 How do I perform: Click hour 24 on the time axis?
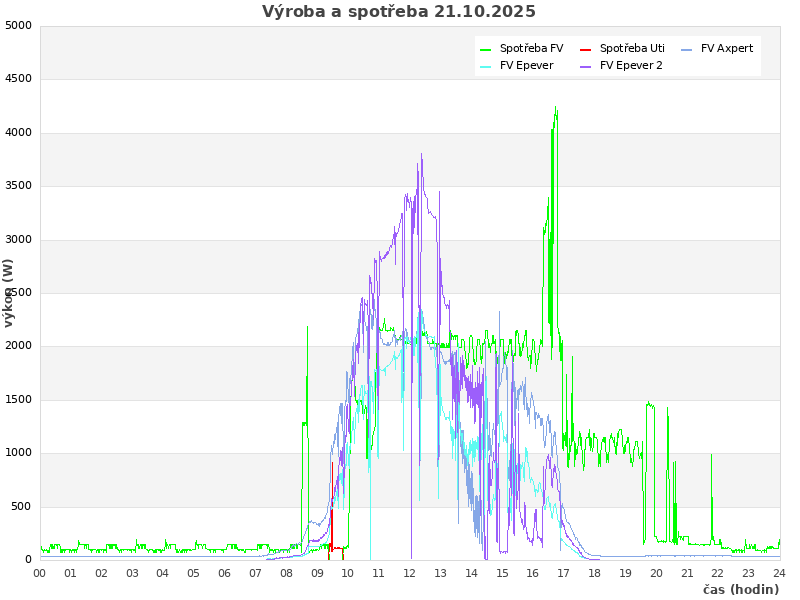click(x=779, y=573)
